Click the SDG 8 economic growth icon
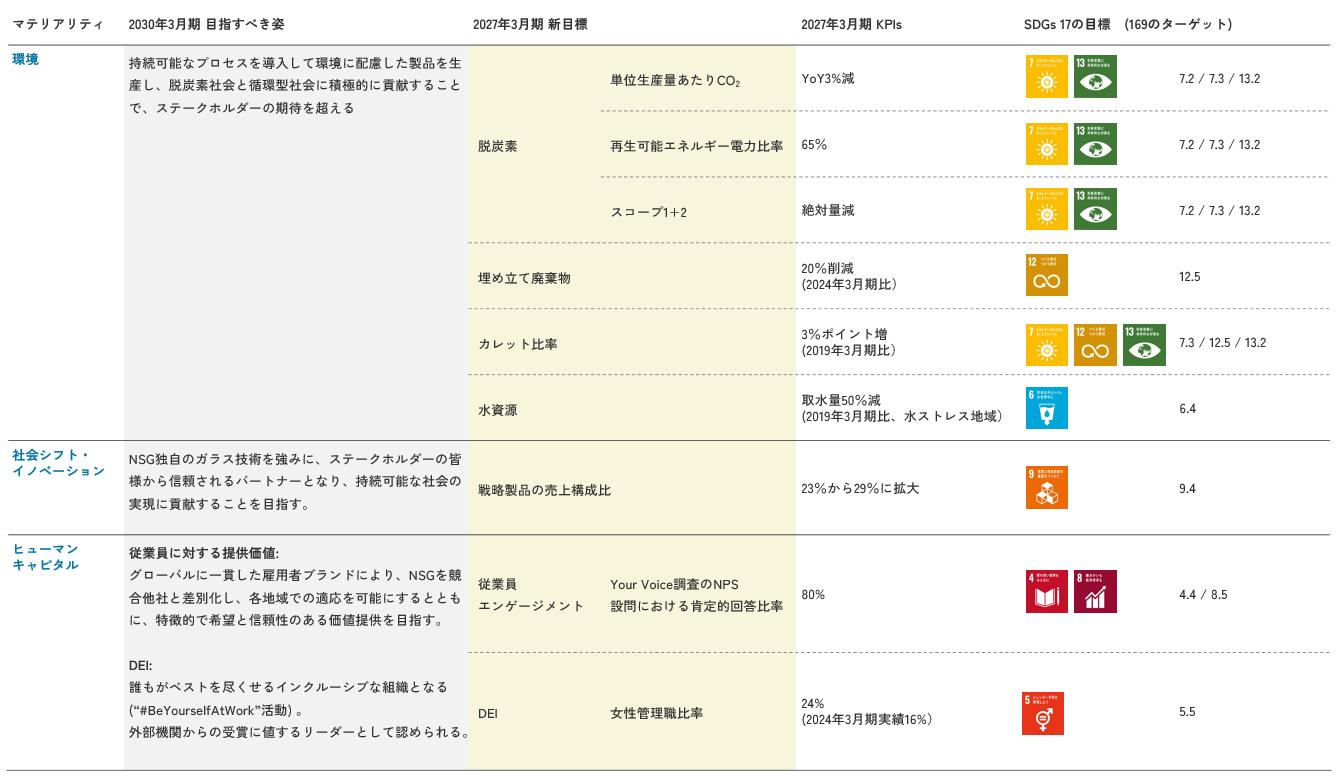Viewport: 1340px width, 777px height. pos(1095,591)
